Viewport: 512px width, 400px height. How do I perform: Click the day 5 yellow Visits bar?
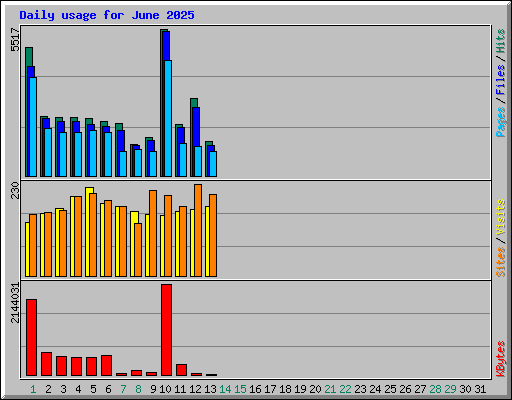click(89, 232)
